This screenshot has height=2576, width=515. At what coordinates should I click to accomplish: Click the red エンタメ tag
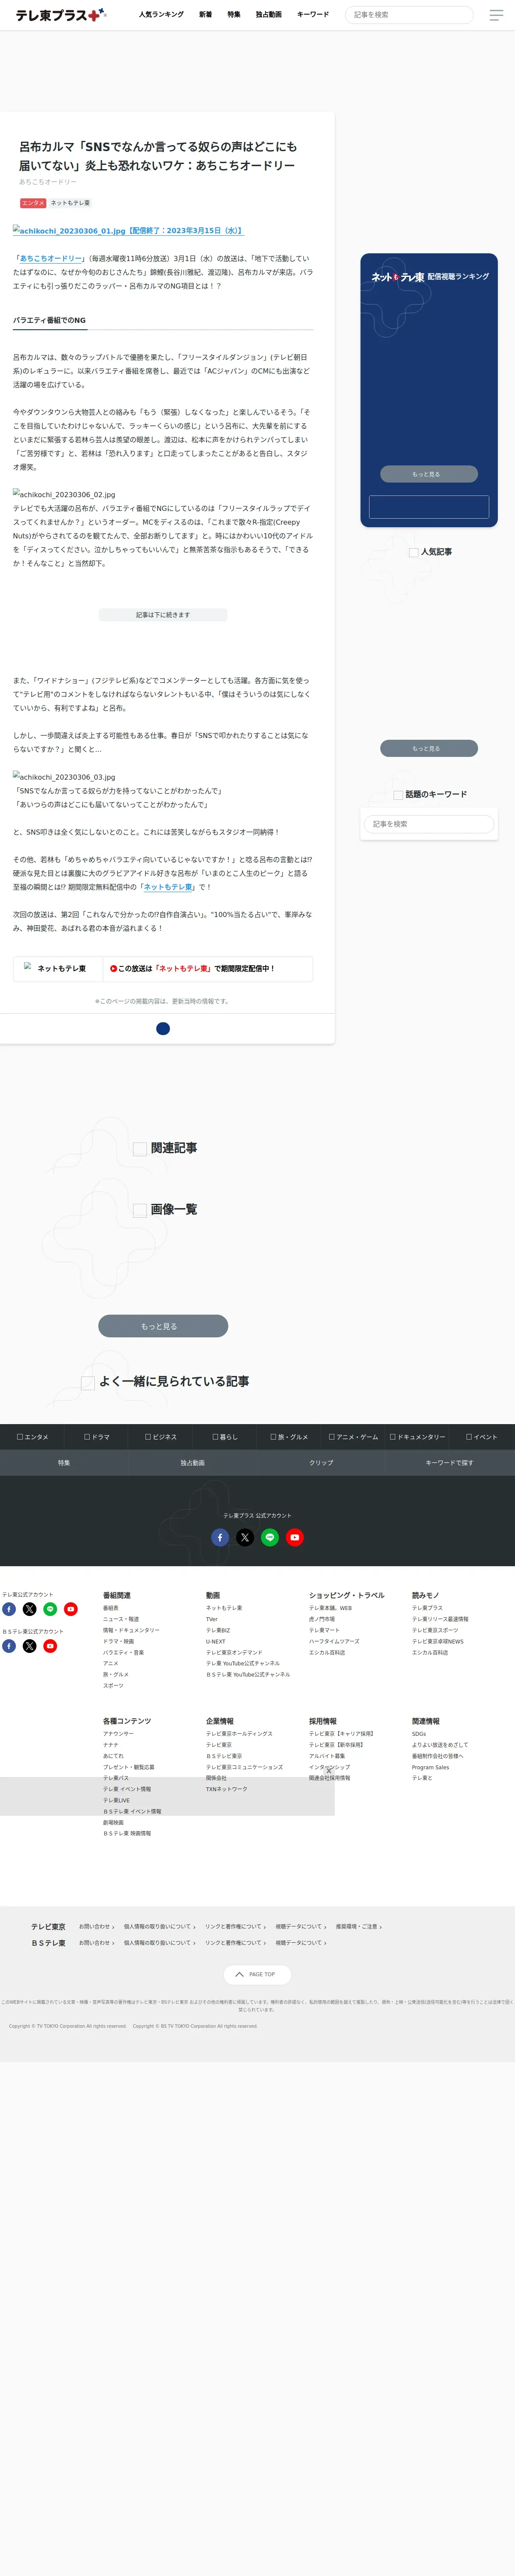click(x=33, y=203)
